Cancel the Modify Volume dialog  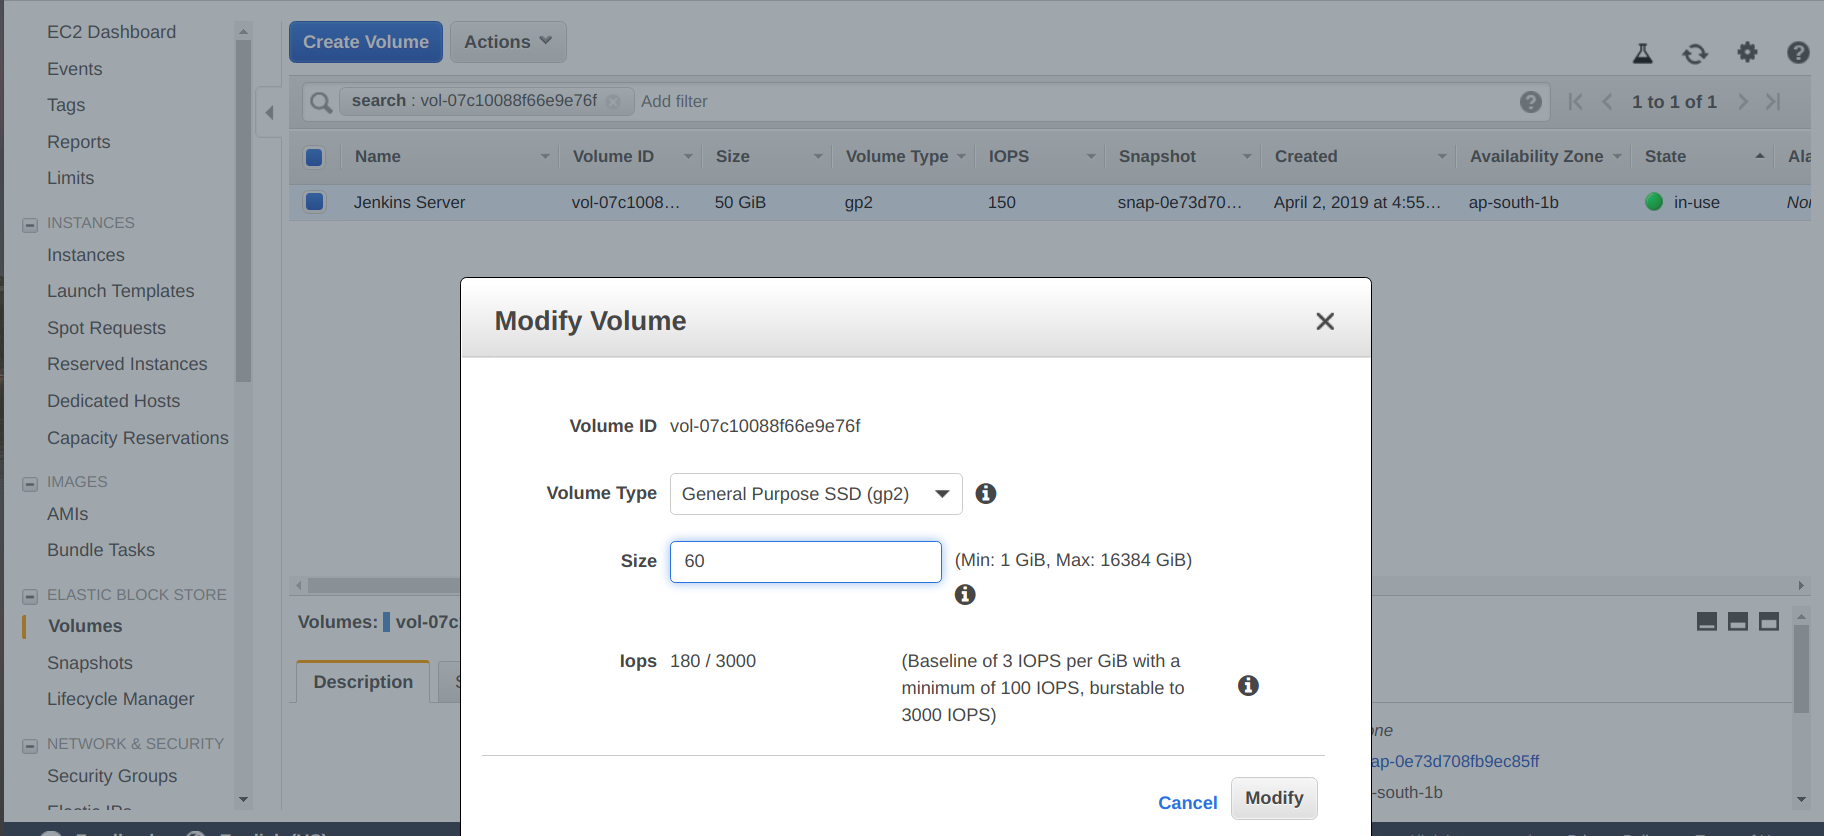[1187, 803]
